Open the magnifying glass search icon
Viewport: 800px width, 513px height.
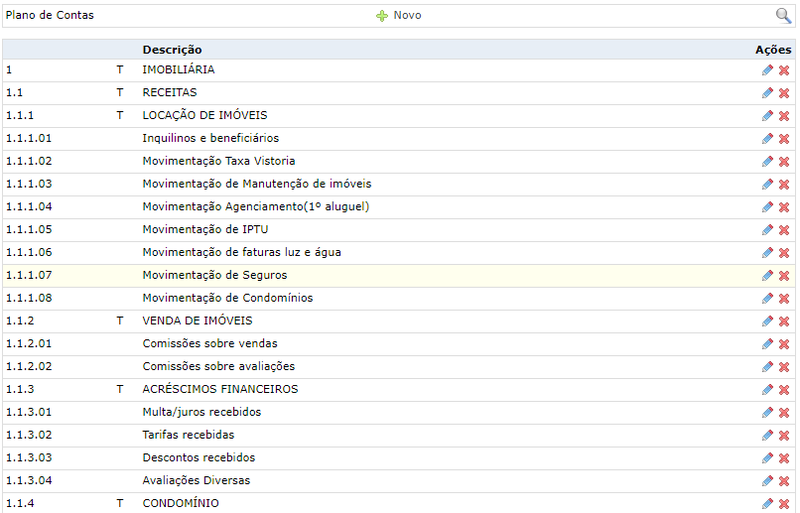(x=783, y=16)
